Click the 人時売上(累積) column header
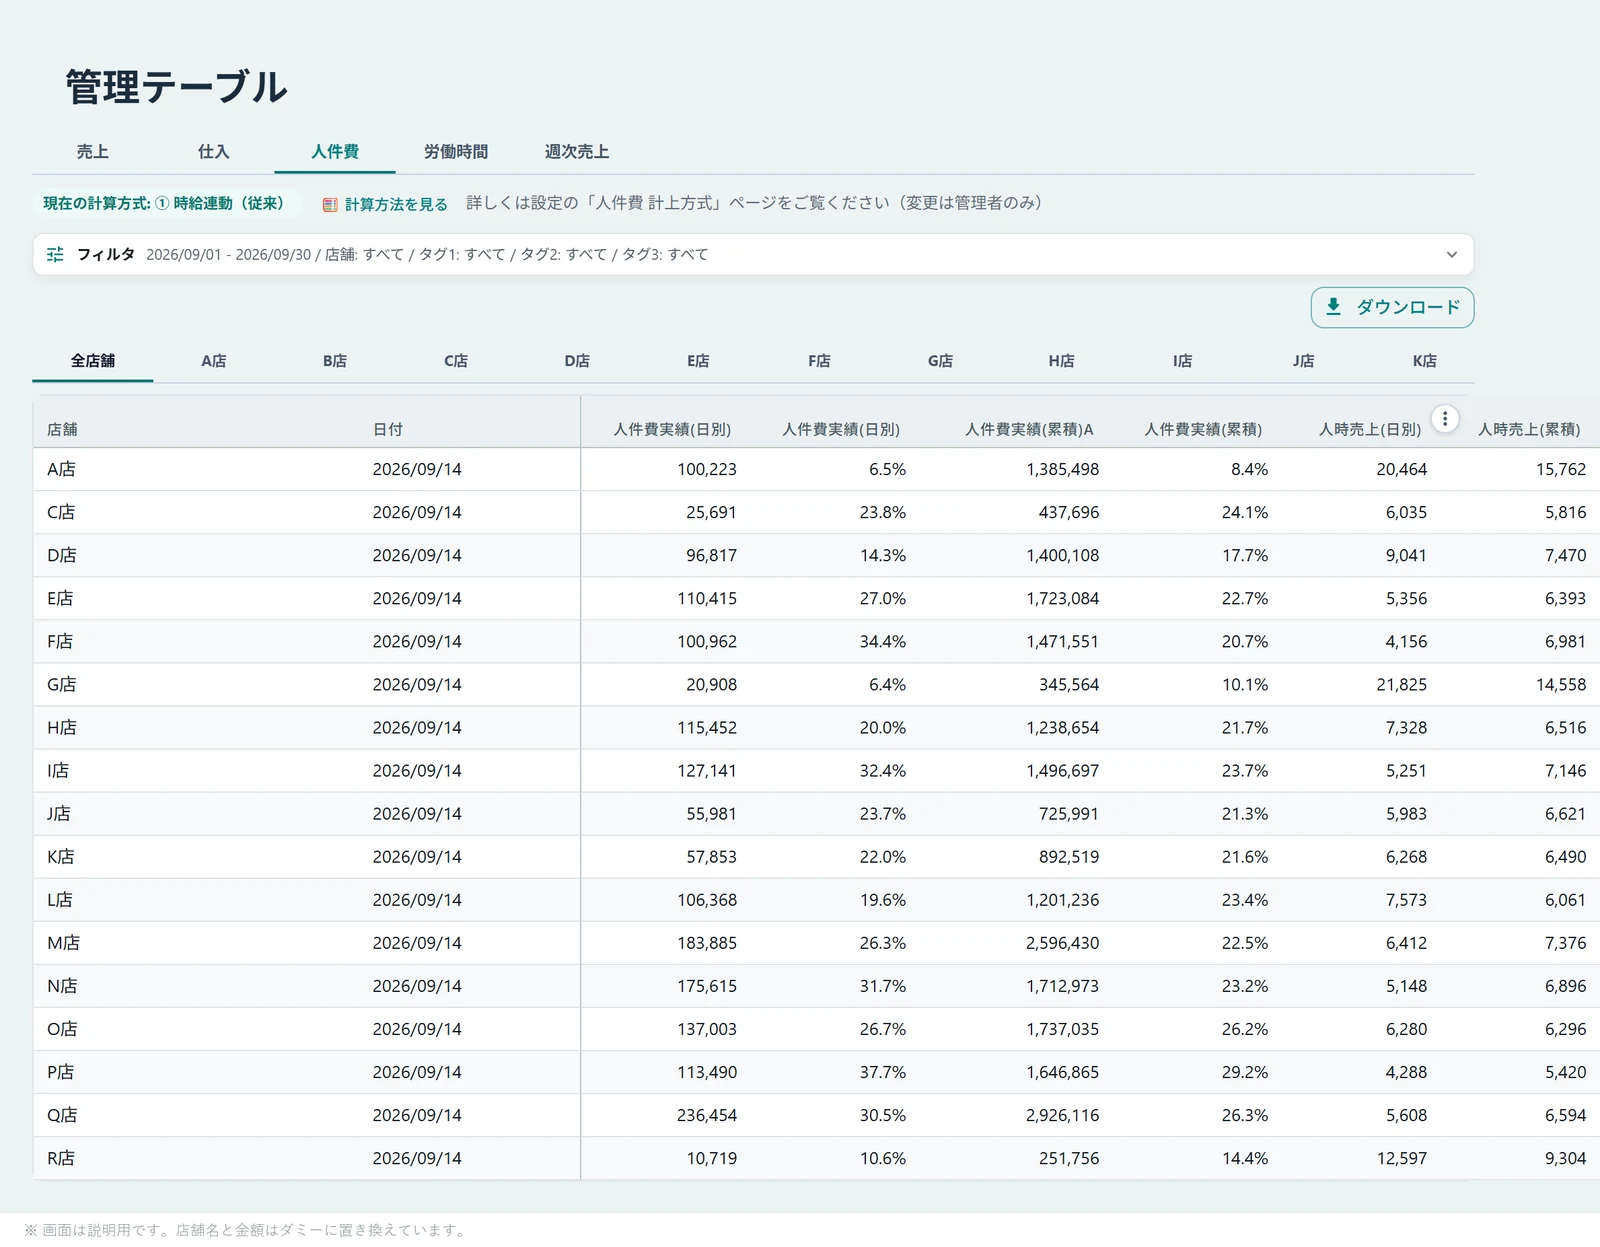The image size is (1600, 1247). [1529, 429]
